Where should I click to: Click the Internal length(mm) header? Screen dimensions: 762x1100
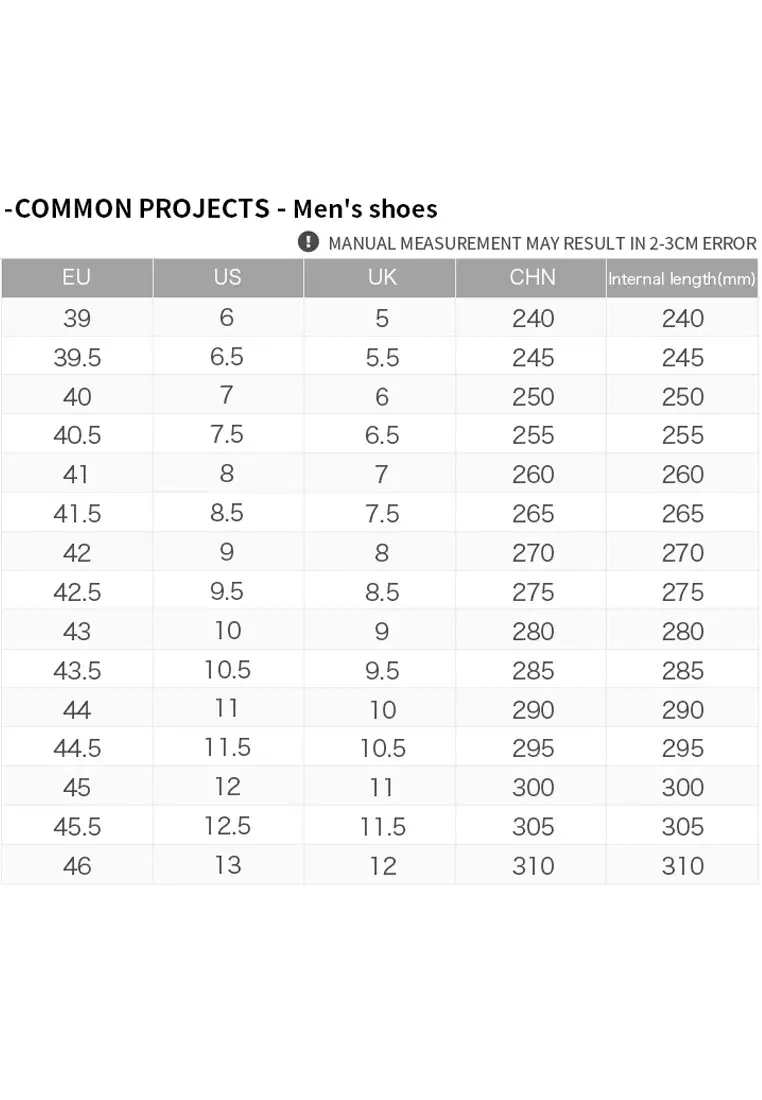(x=682, y=279)
